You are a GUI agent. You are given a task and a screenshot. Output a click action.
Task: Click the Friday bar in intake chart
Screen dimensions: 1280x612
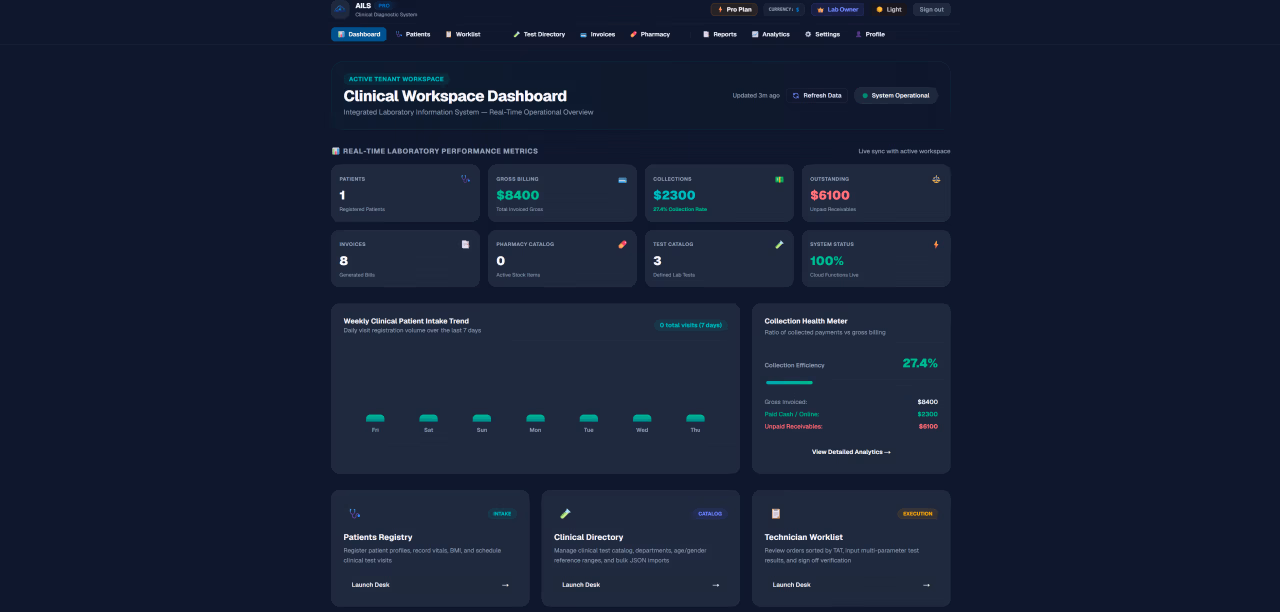point(375,418)
